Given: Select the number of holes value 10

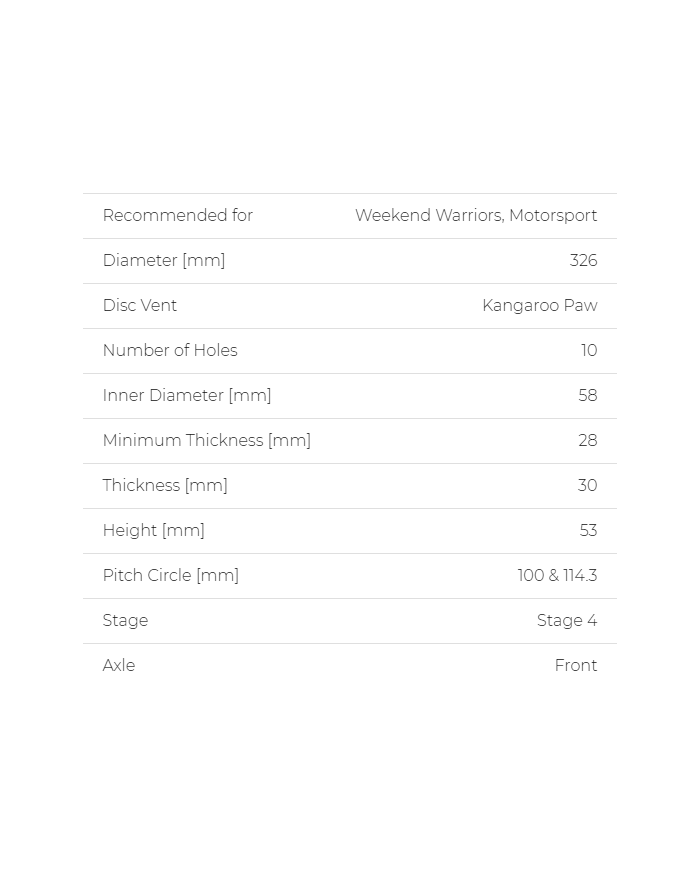Looking at the screenshot, I should pyautogui.click(x=589, y=351).
